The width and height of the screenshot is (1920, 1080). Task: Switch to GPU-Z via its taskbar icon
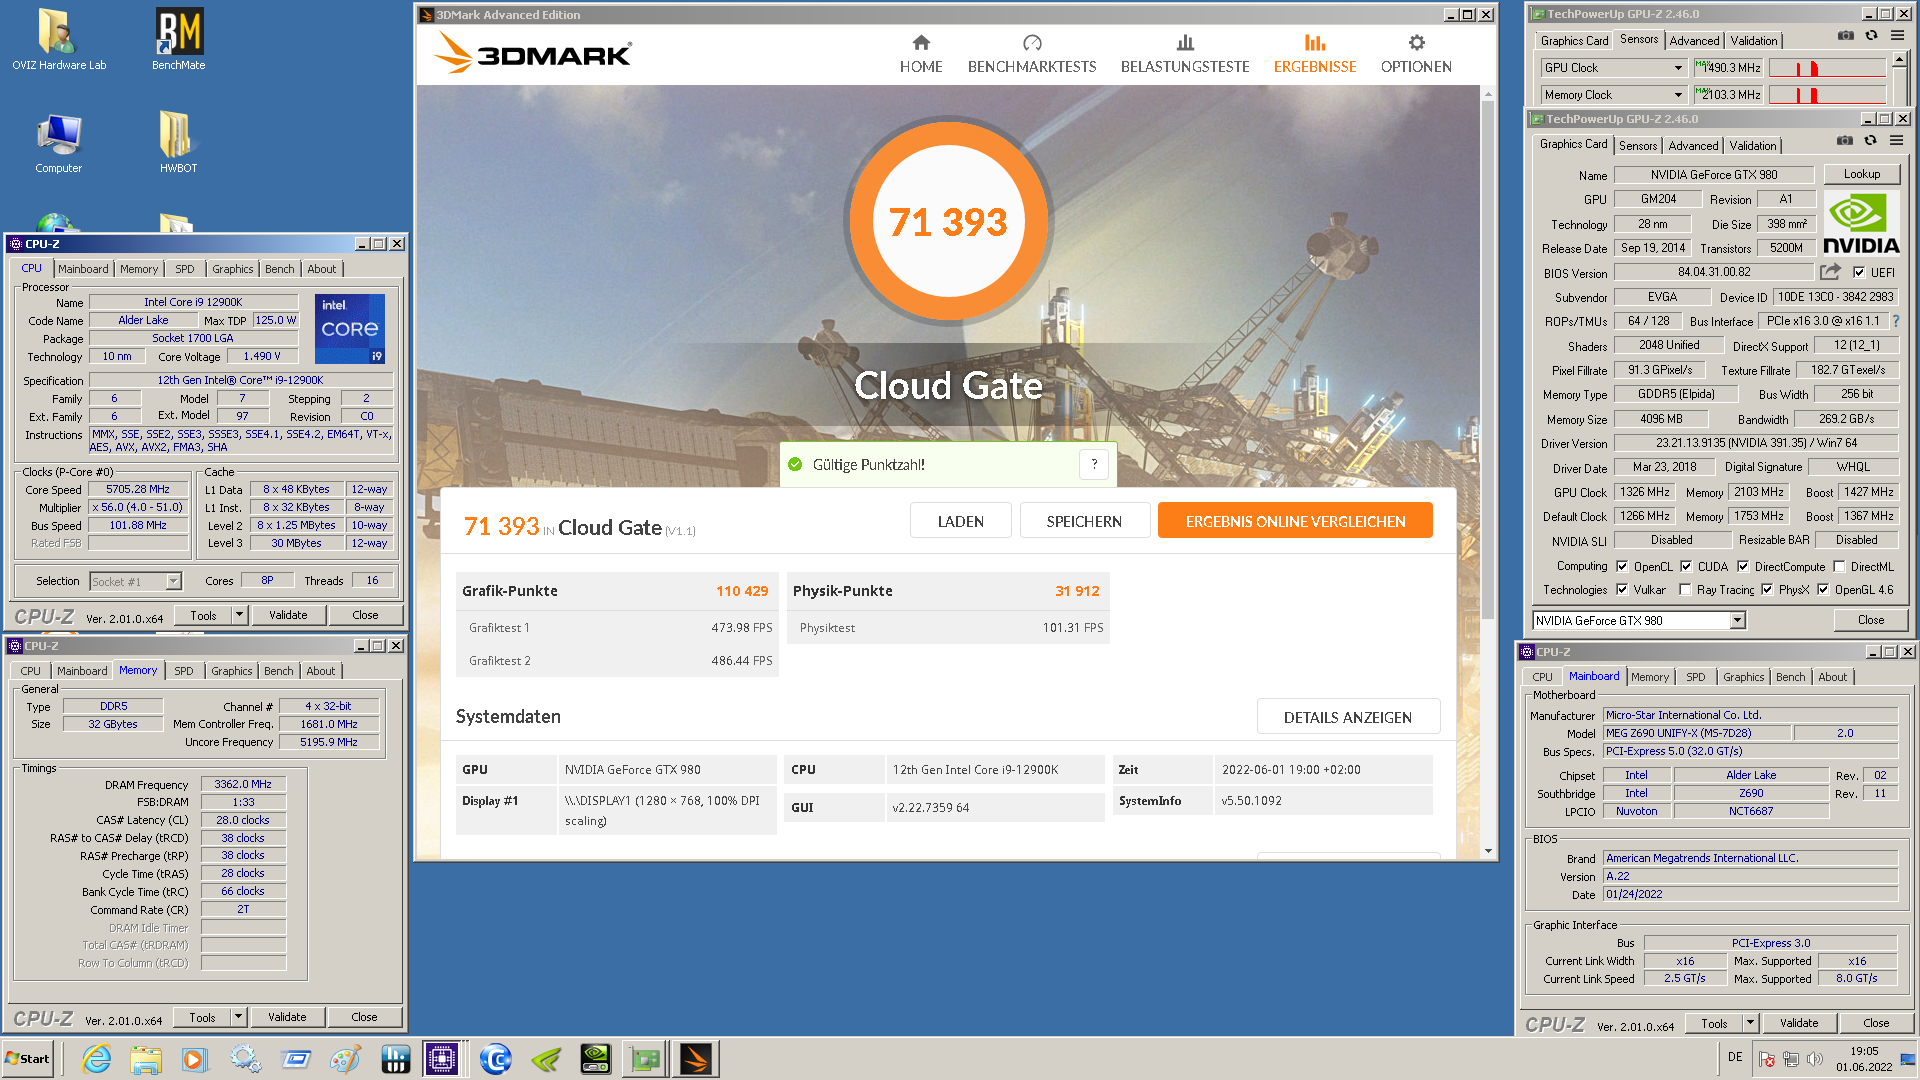645,1059
